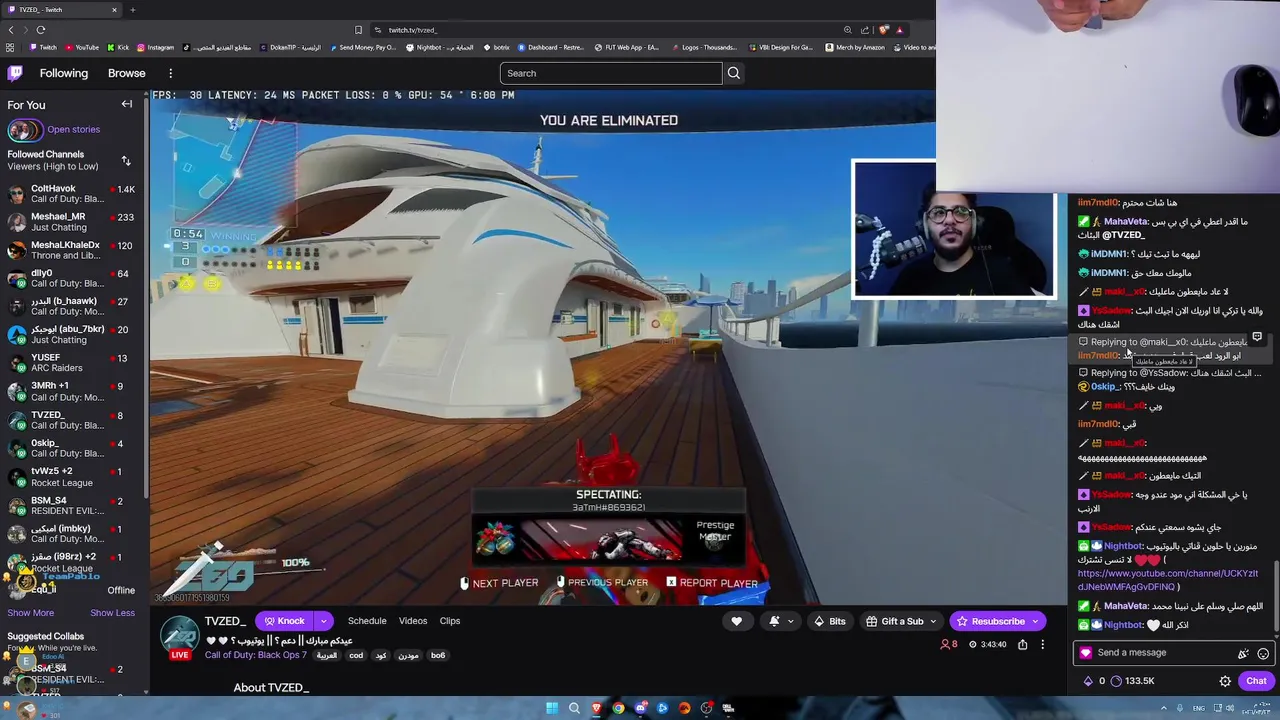The height and width of the screenshot is (720, 1280).
Task: Change followed channels sort order
Action: [x=126, y=160]
